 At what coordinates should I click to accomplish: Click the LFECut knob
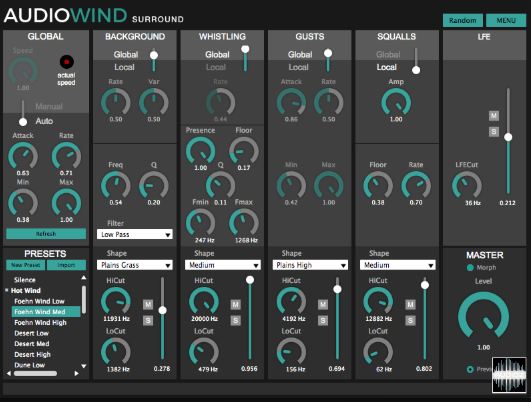coord(467,185)
